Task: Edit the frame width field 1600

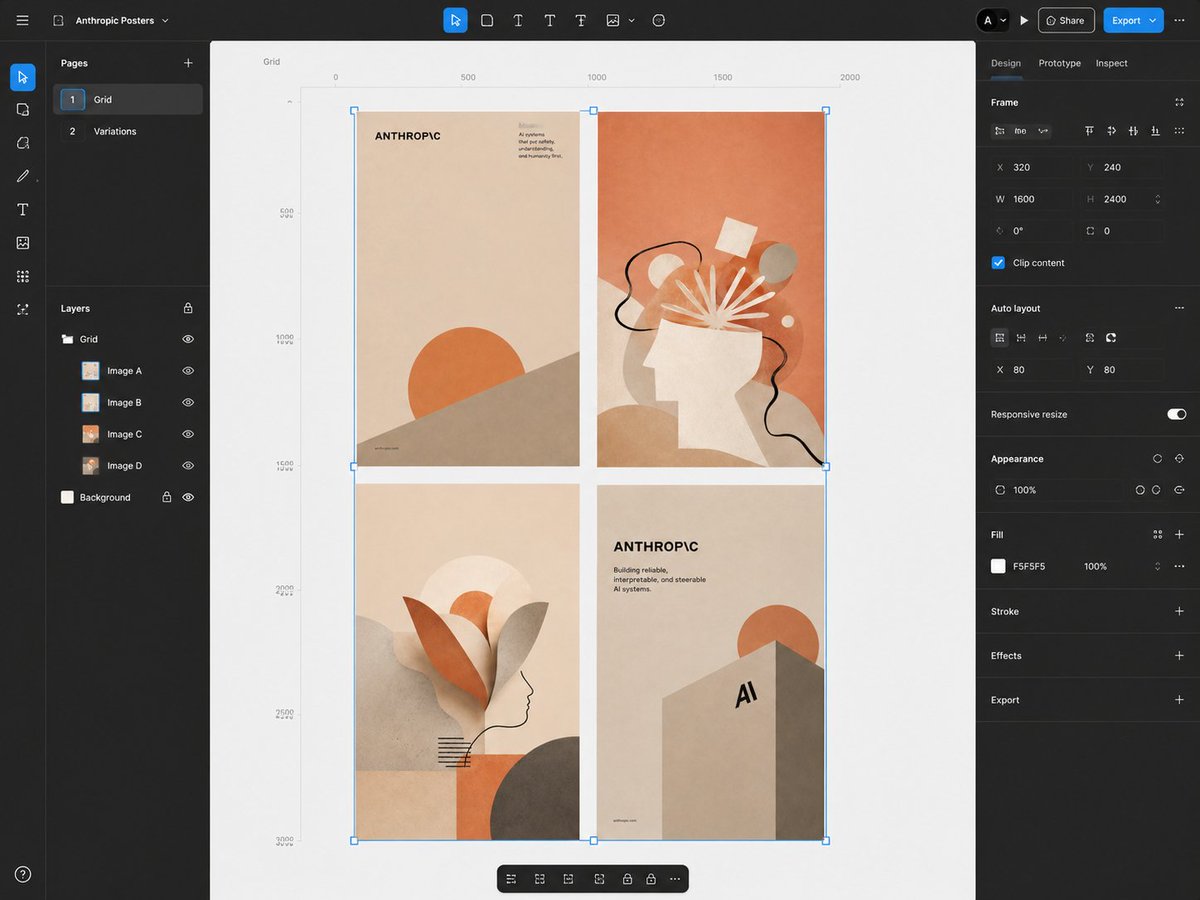Action: [1031, 199]
